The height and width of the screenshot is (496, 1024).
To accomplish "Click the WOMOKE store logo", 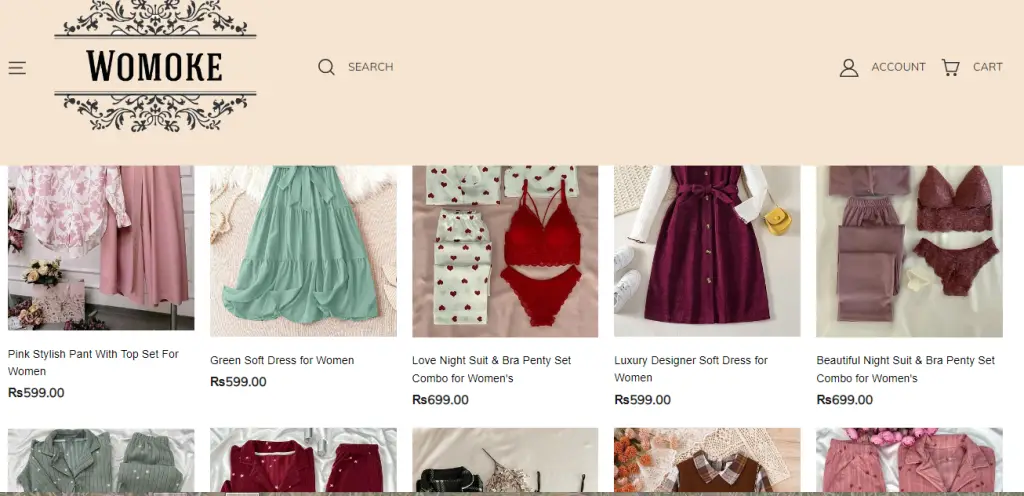I will [x=155, y=66].
